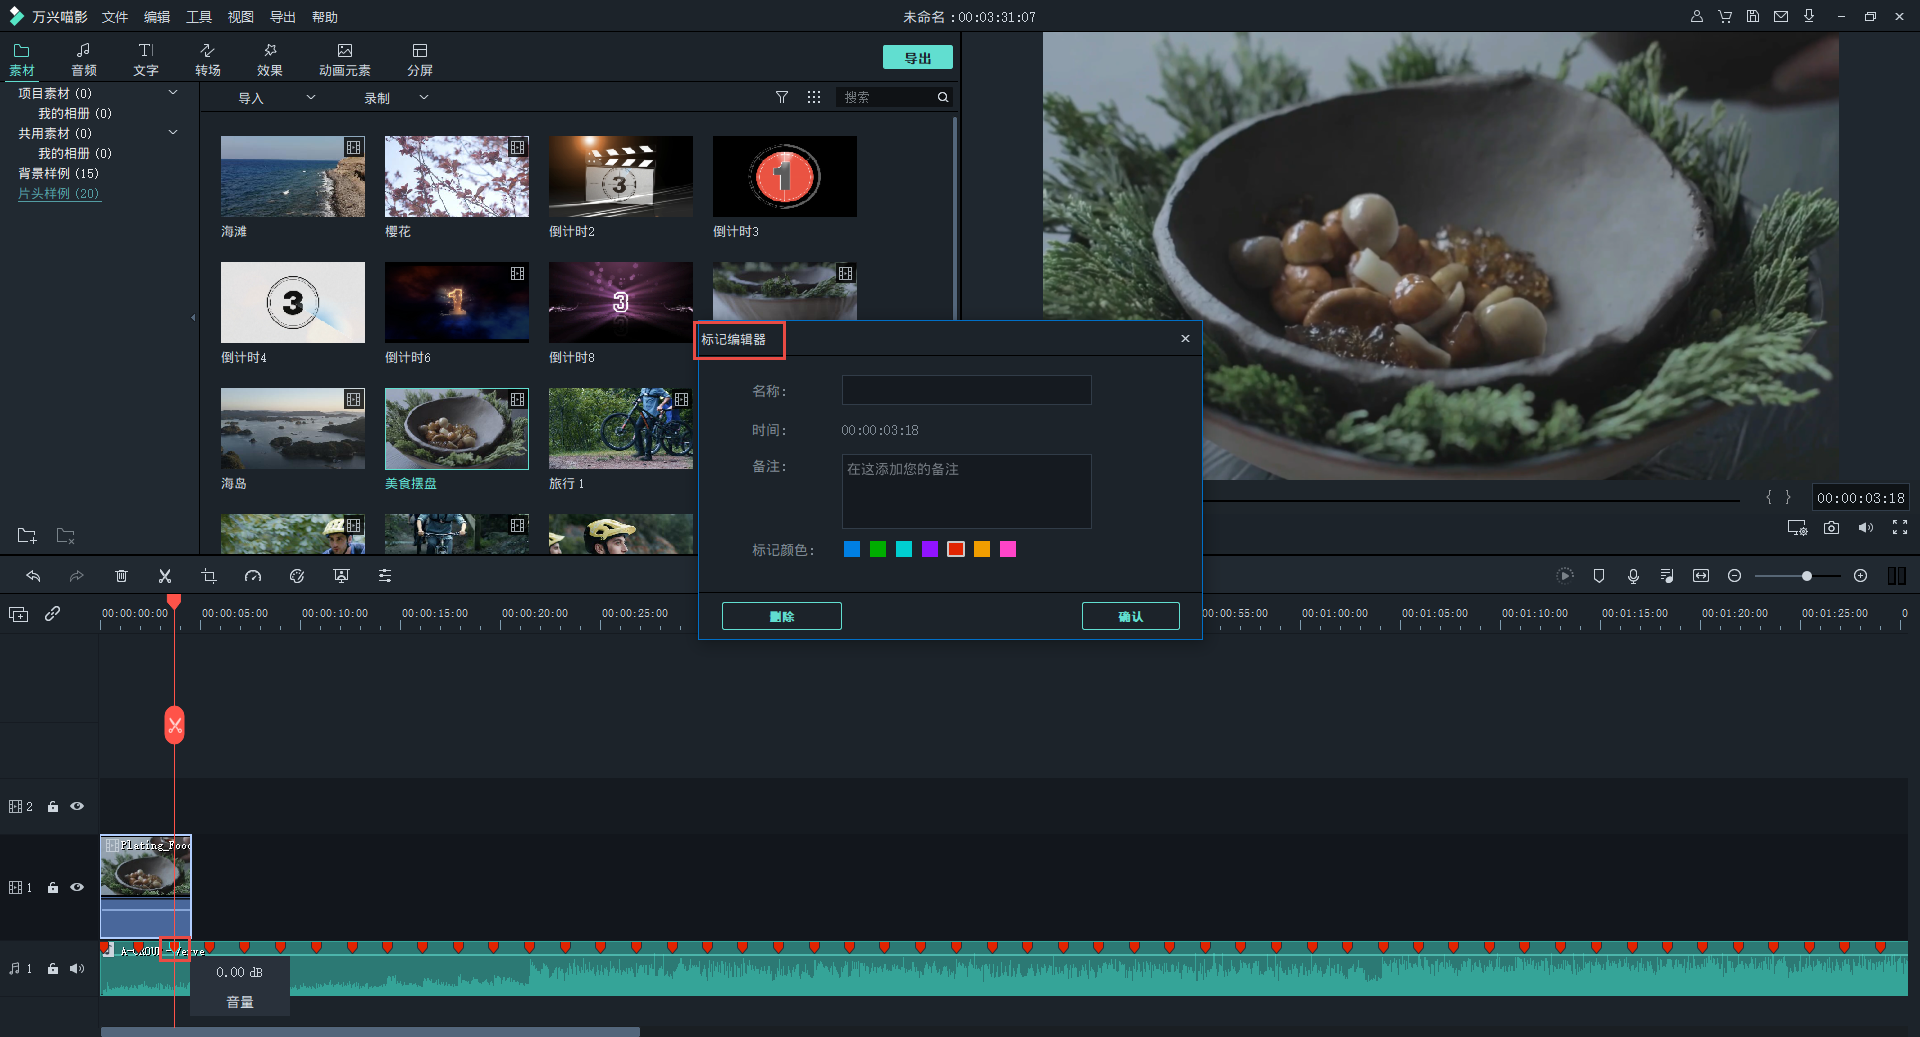Select the purple marker color swatch
The height and width of the screenshot is (1037, 1920).
(930, 549)
